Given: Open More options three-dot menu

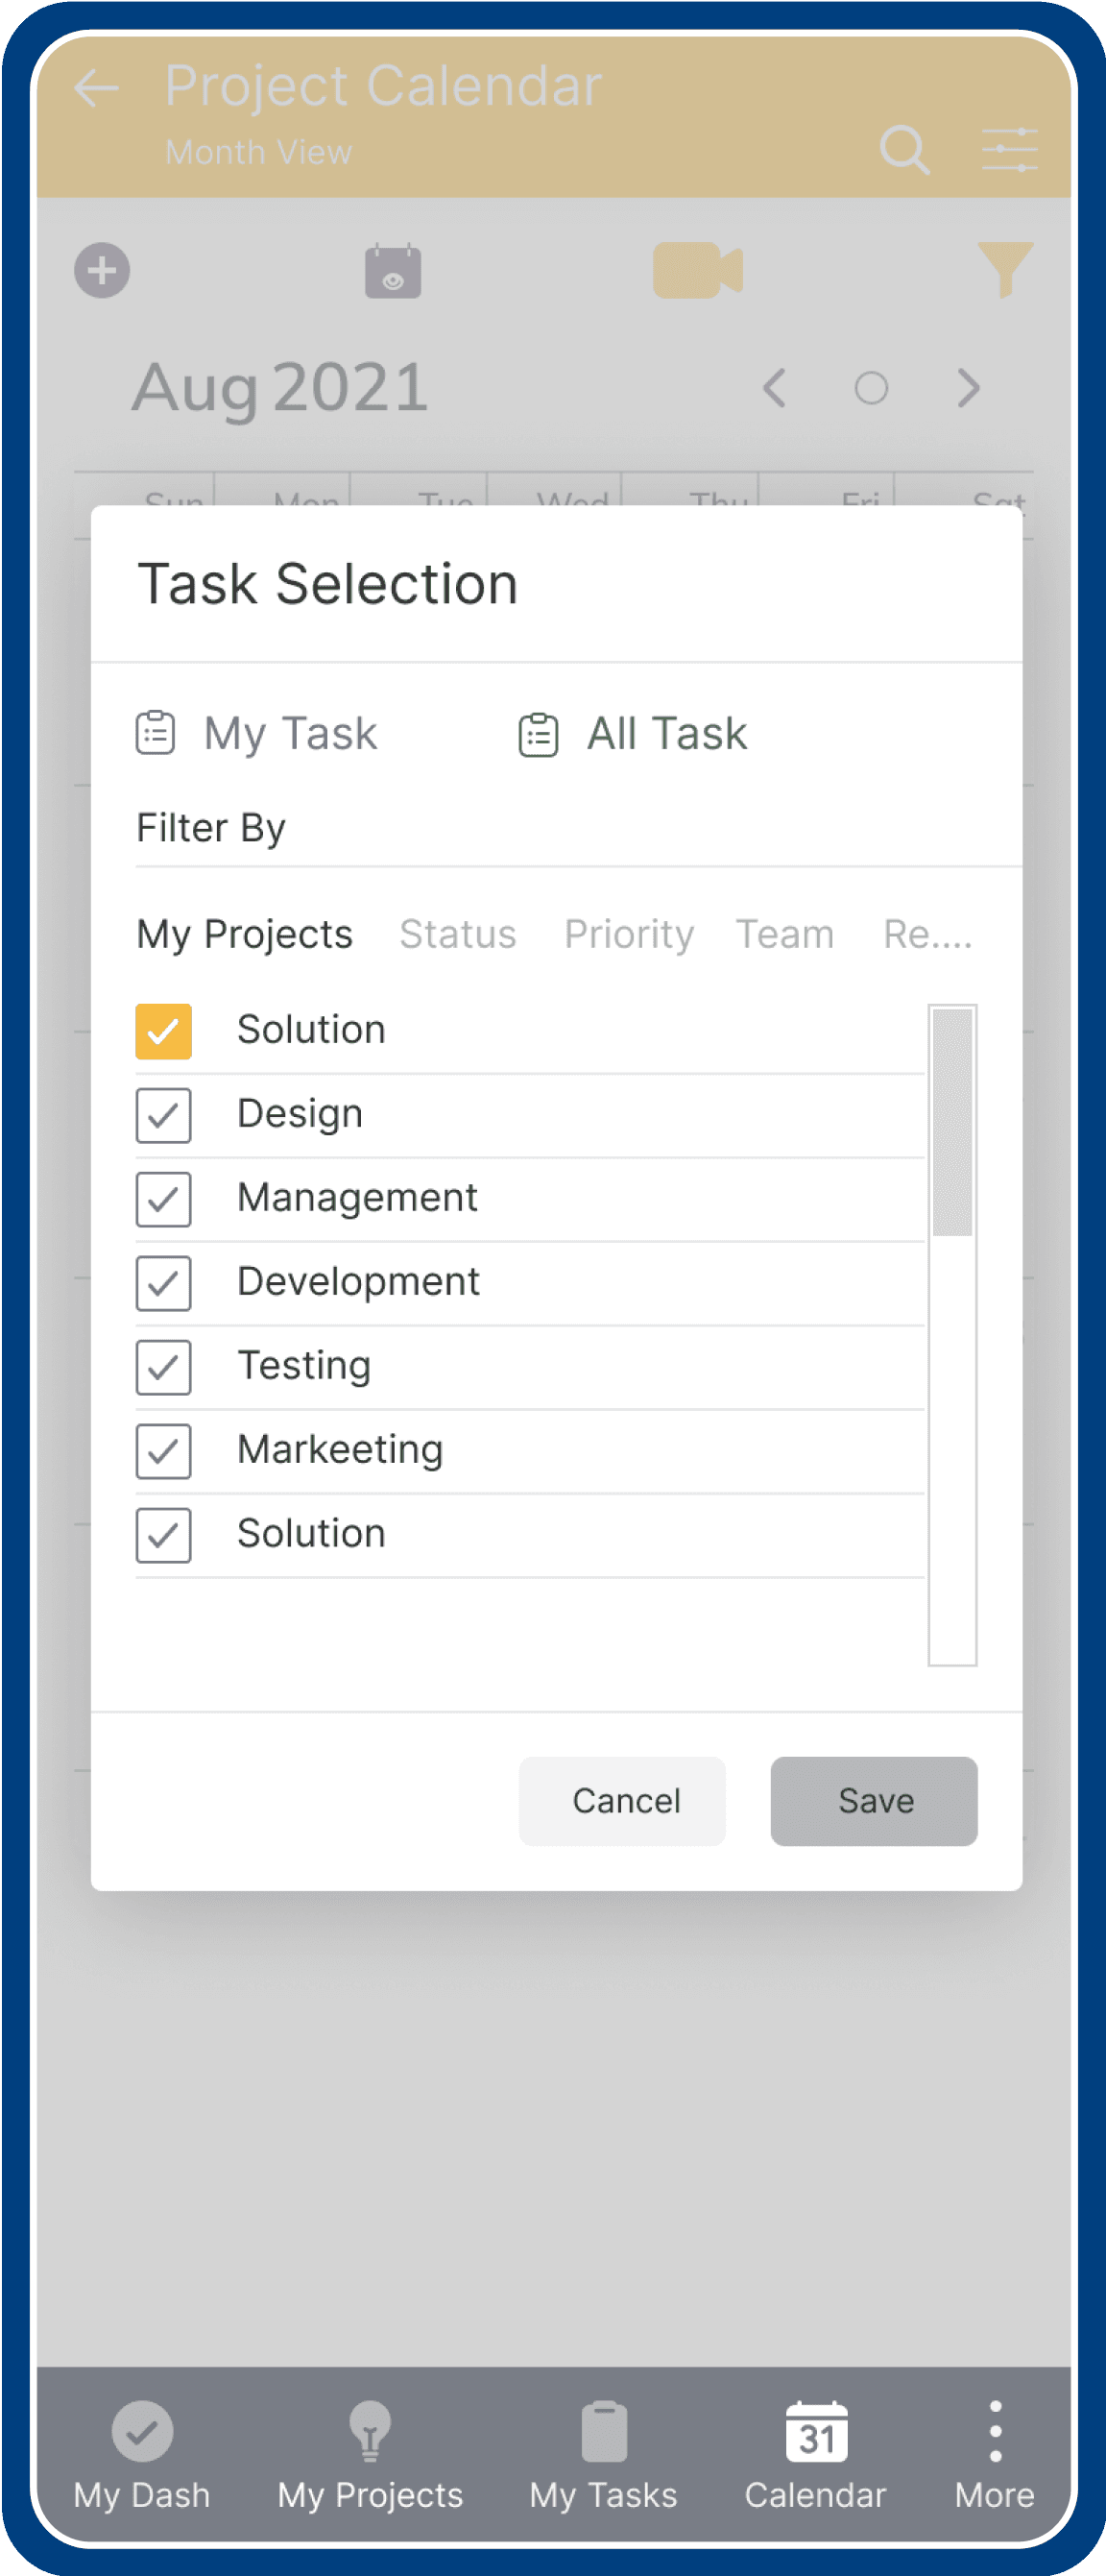Looking at the screenshot, I should tap(995, 2430).
